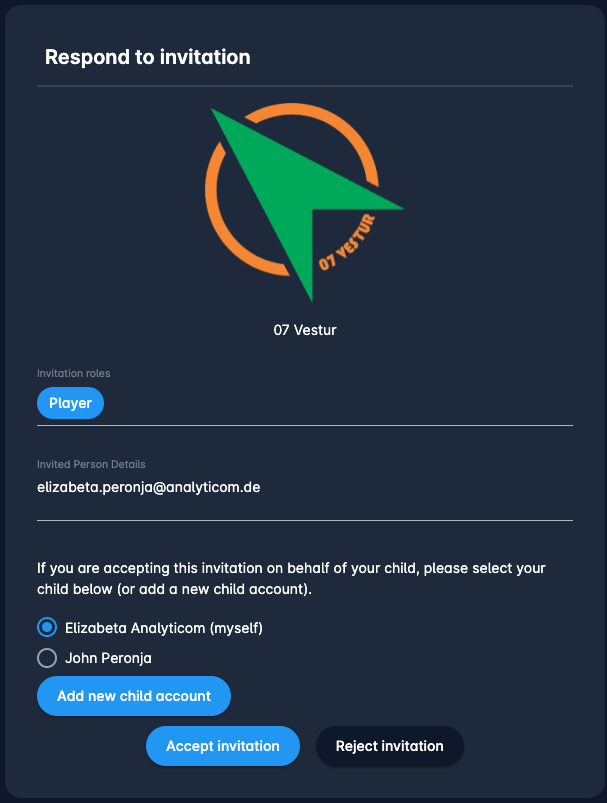The image size is (607, 803).
Task: Click the Player role chip
Action: coord(70,403)
